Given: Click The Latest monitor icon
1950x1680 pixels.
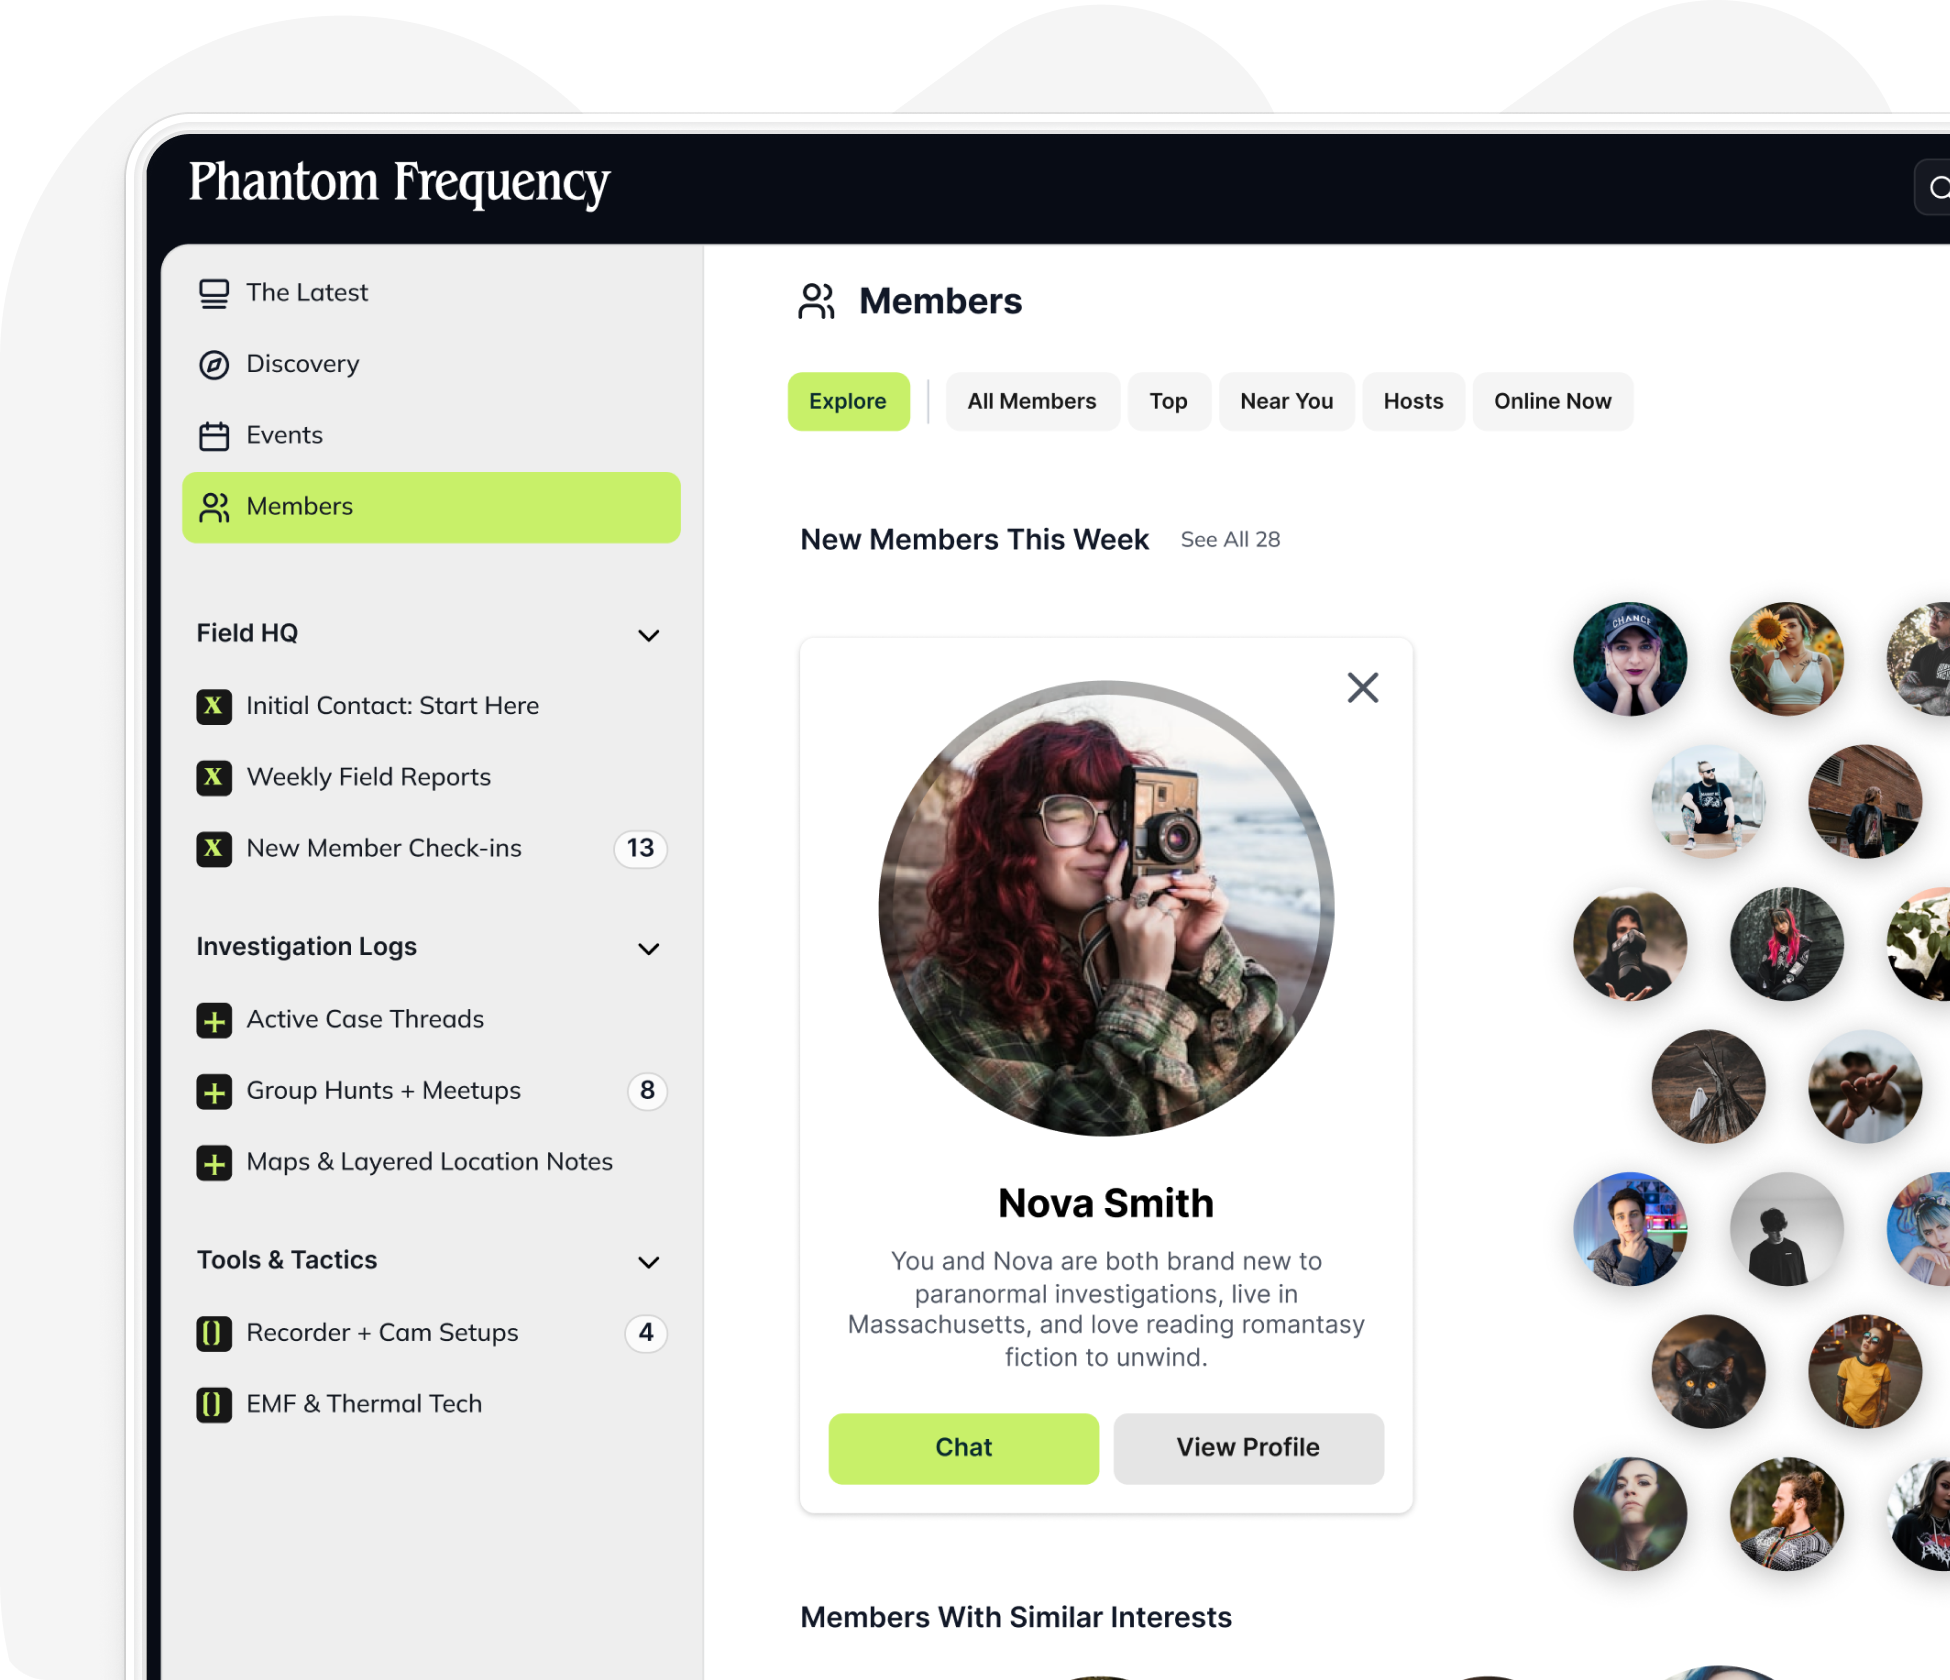Looking at the screenshot, I should coord(214,292).
